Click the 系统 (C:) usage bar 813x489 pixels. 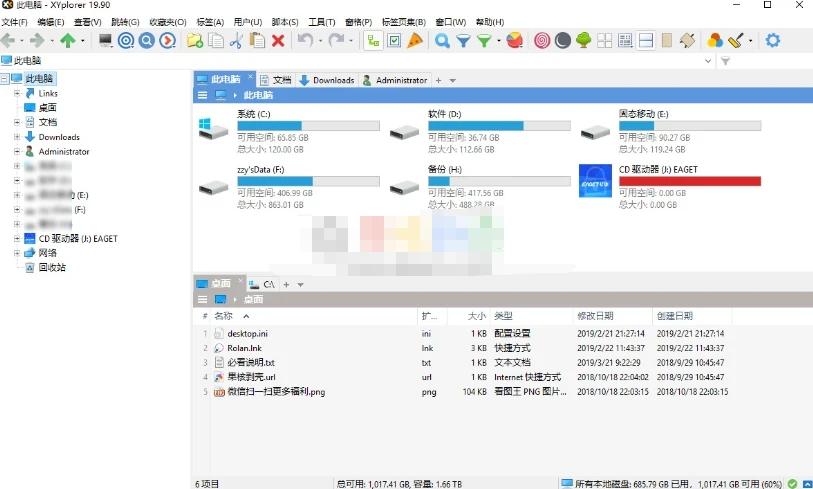pyautogui.click(x=309, y=125)
